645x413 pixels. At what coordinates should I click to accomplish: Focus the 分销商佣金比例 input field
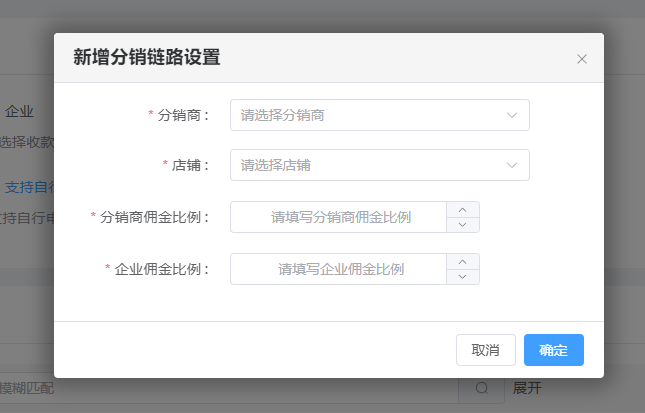[x=339, y=217]
